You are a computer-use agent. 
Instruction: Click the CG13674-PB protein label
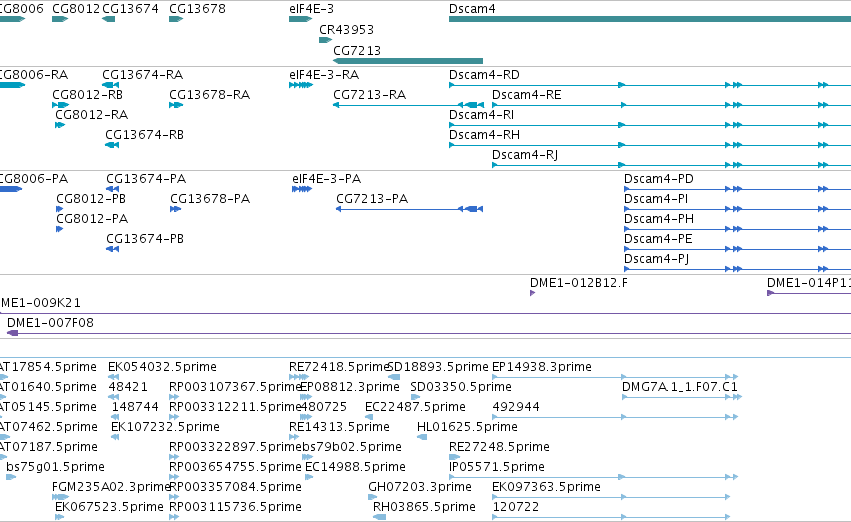point(145,239)
